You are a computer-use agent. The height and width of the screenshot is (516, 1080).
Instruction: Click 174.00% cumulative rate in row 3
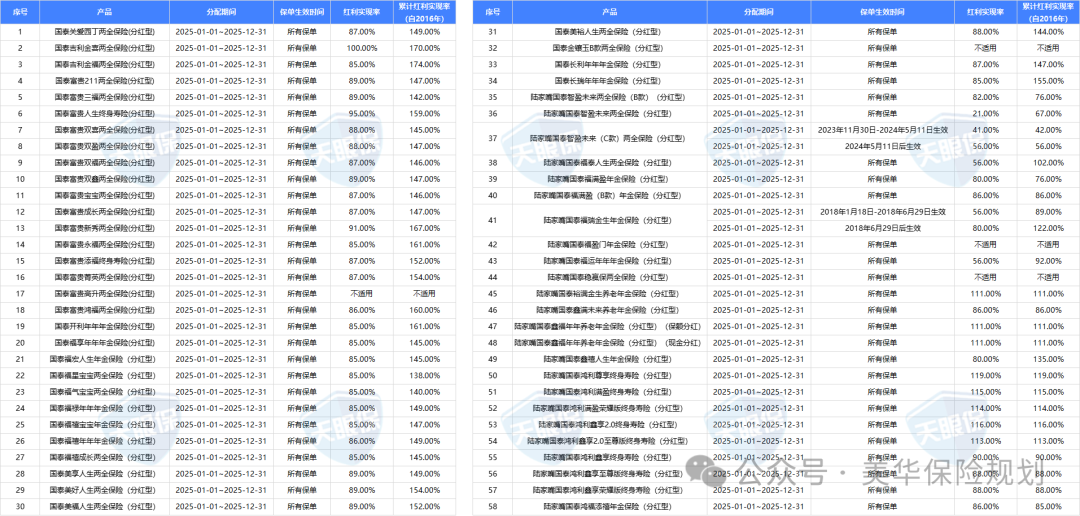coord(424,64)
